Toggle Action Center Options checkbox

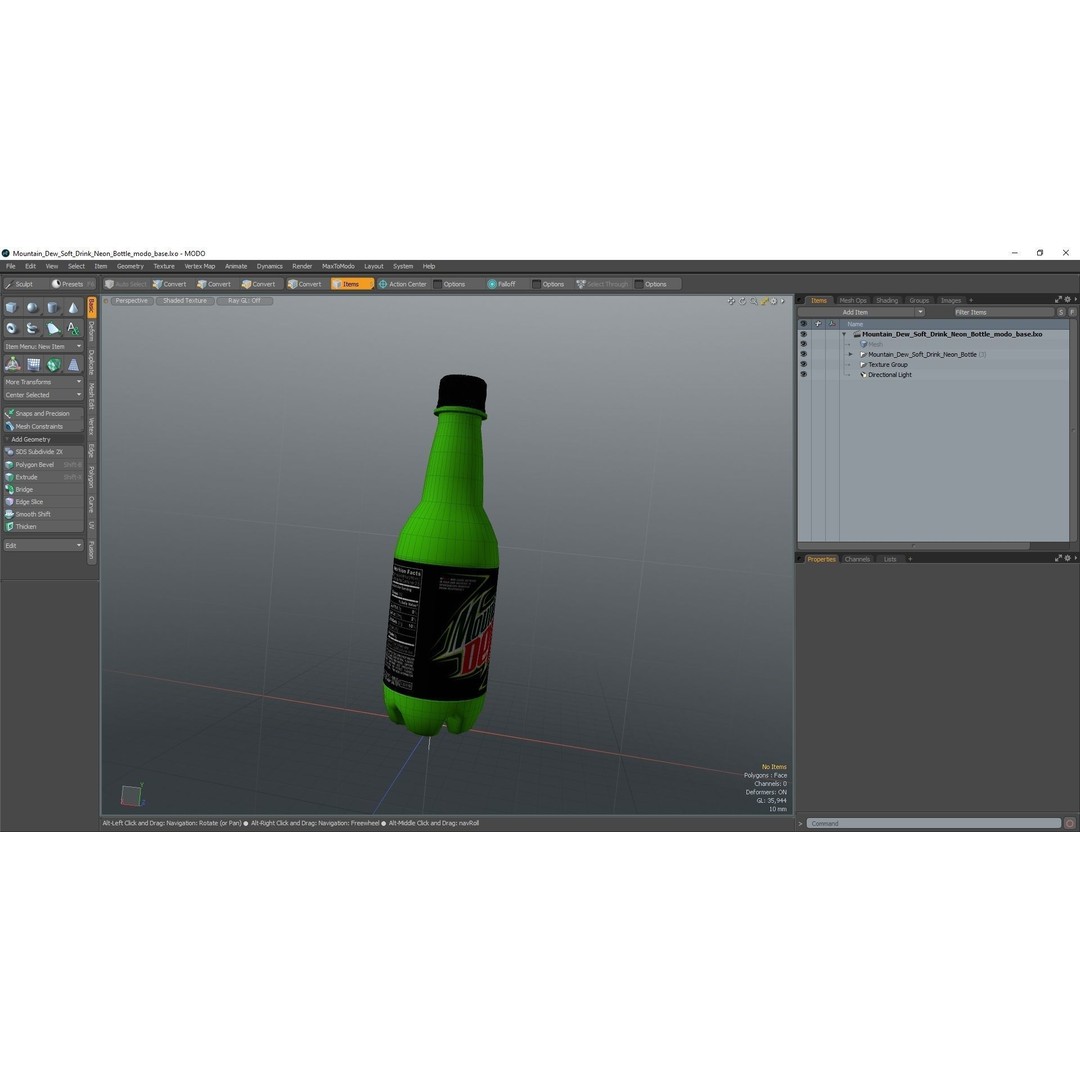[x=437, y=284]
